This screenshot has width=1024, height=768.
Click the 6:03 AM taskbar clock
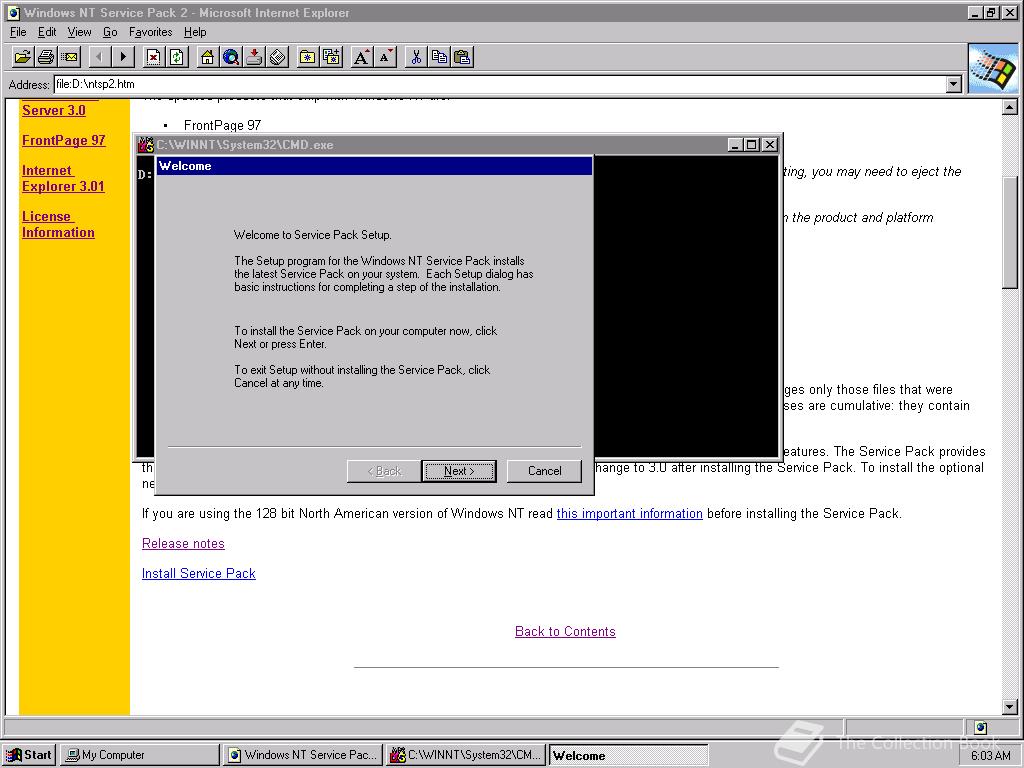coord(990,756)
